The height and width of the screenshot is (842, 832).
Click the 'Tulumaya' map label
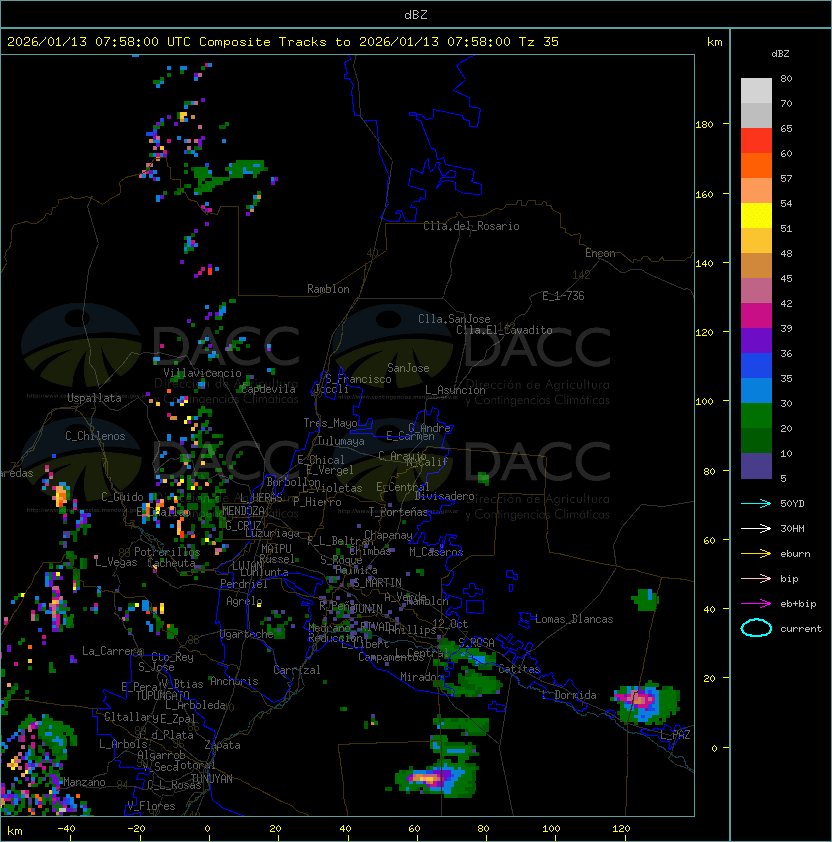pyautogui.click(x=341, y=441)
